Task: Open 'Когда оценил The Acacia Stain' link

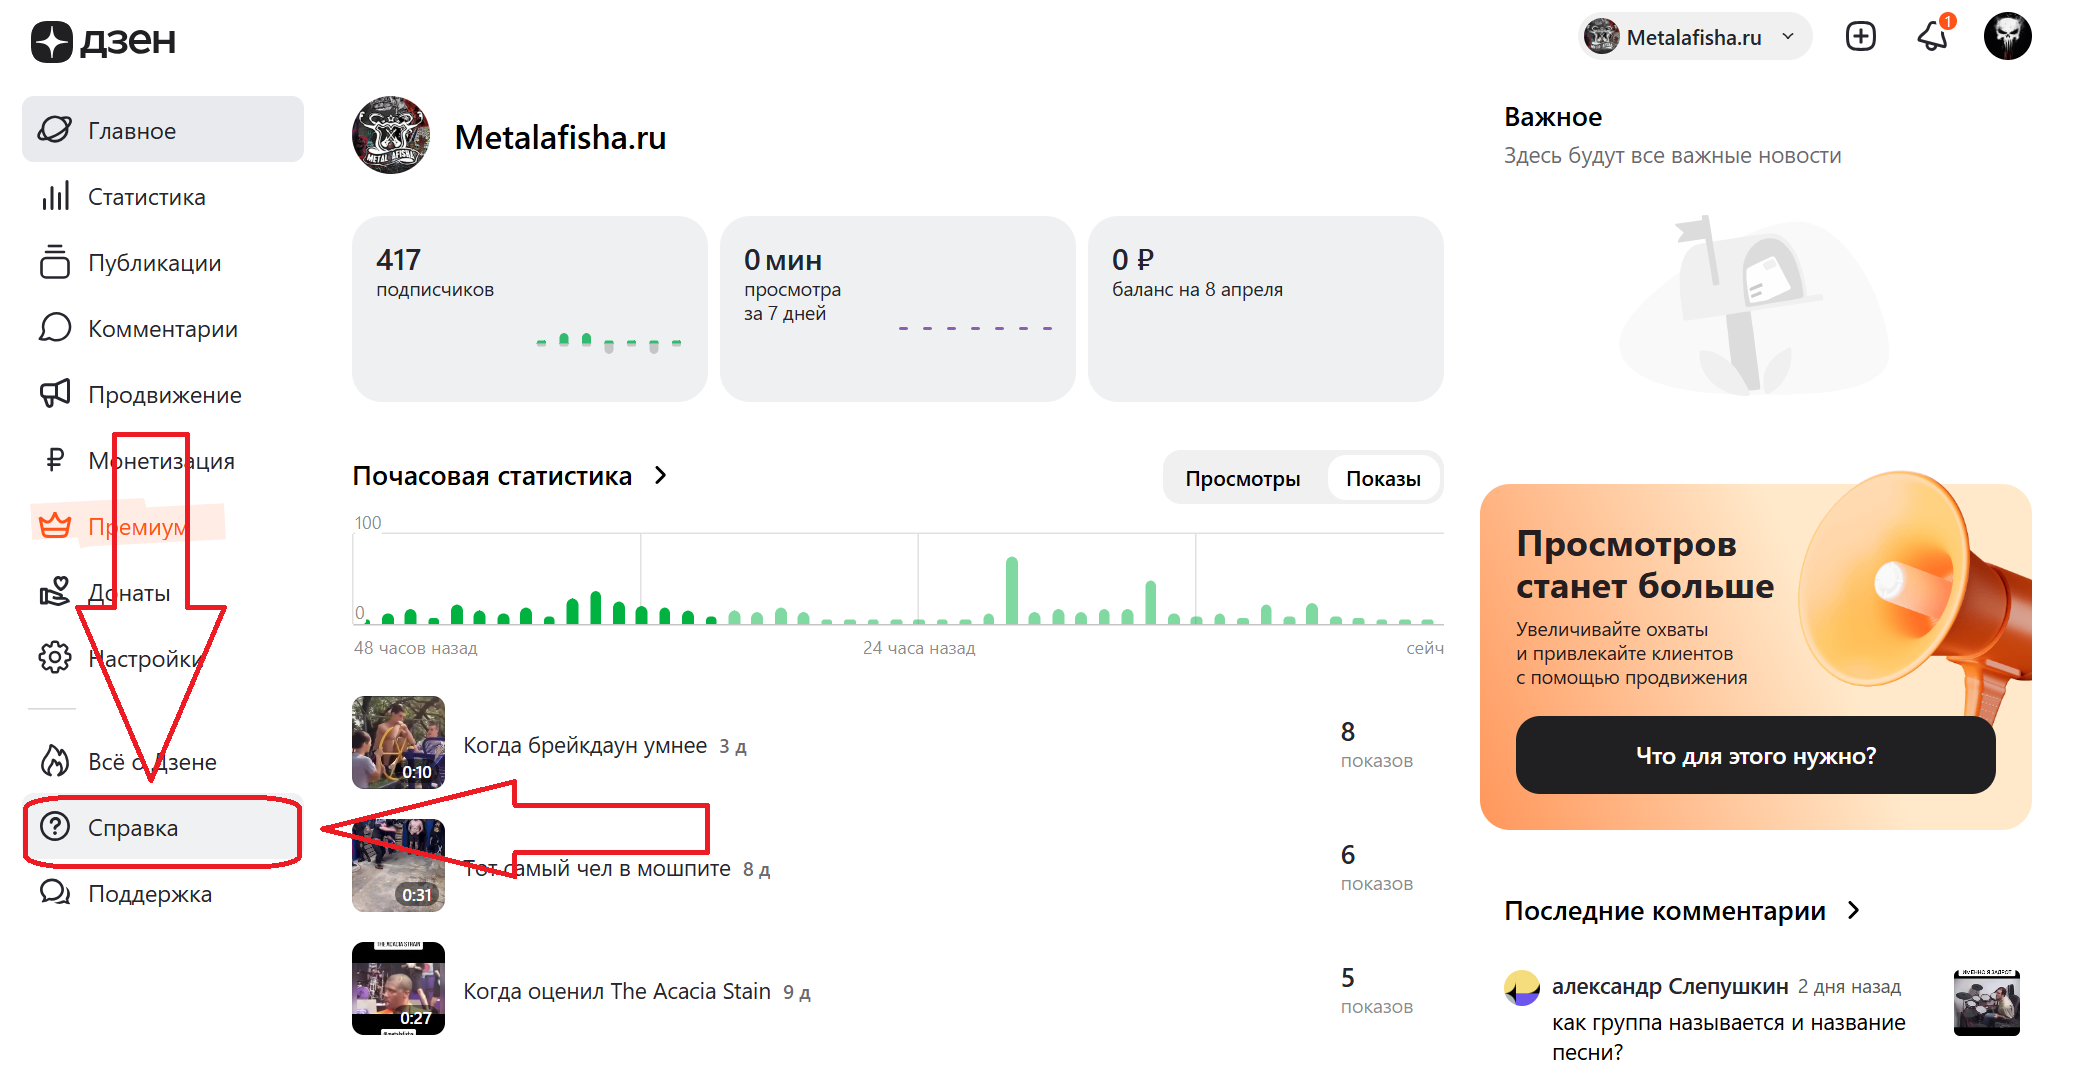Action: tap(617, 991)
